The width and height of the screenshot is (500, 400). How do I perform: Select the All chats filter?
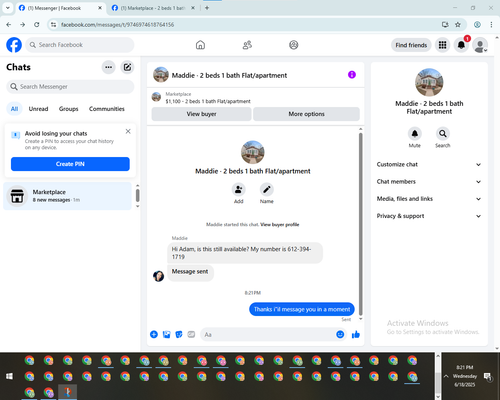tap(14, 109)
